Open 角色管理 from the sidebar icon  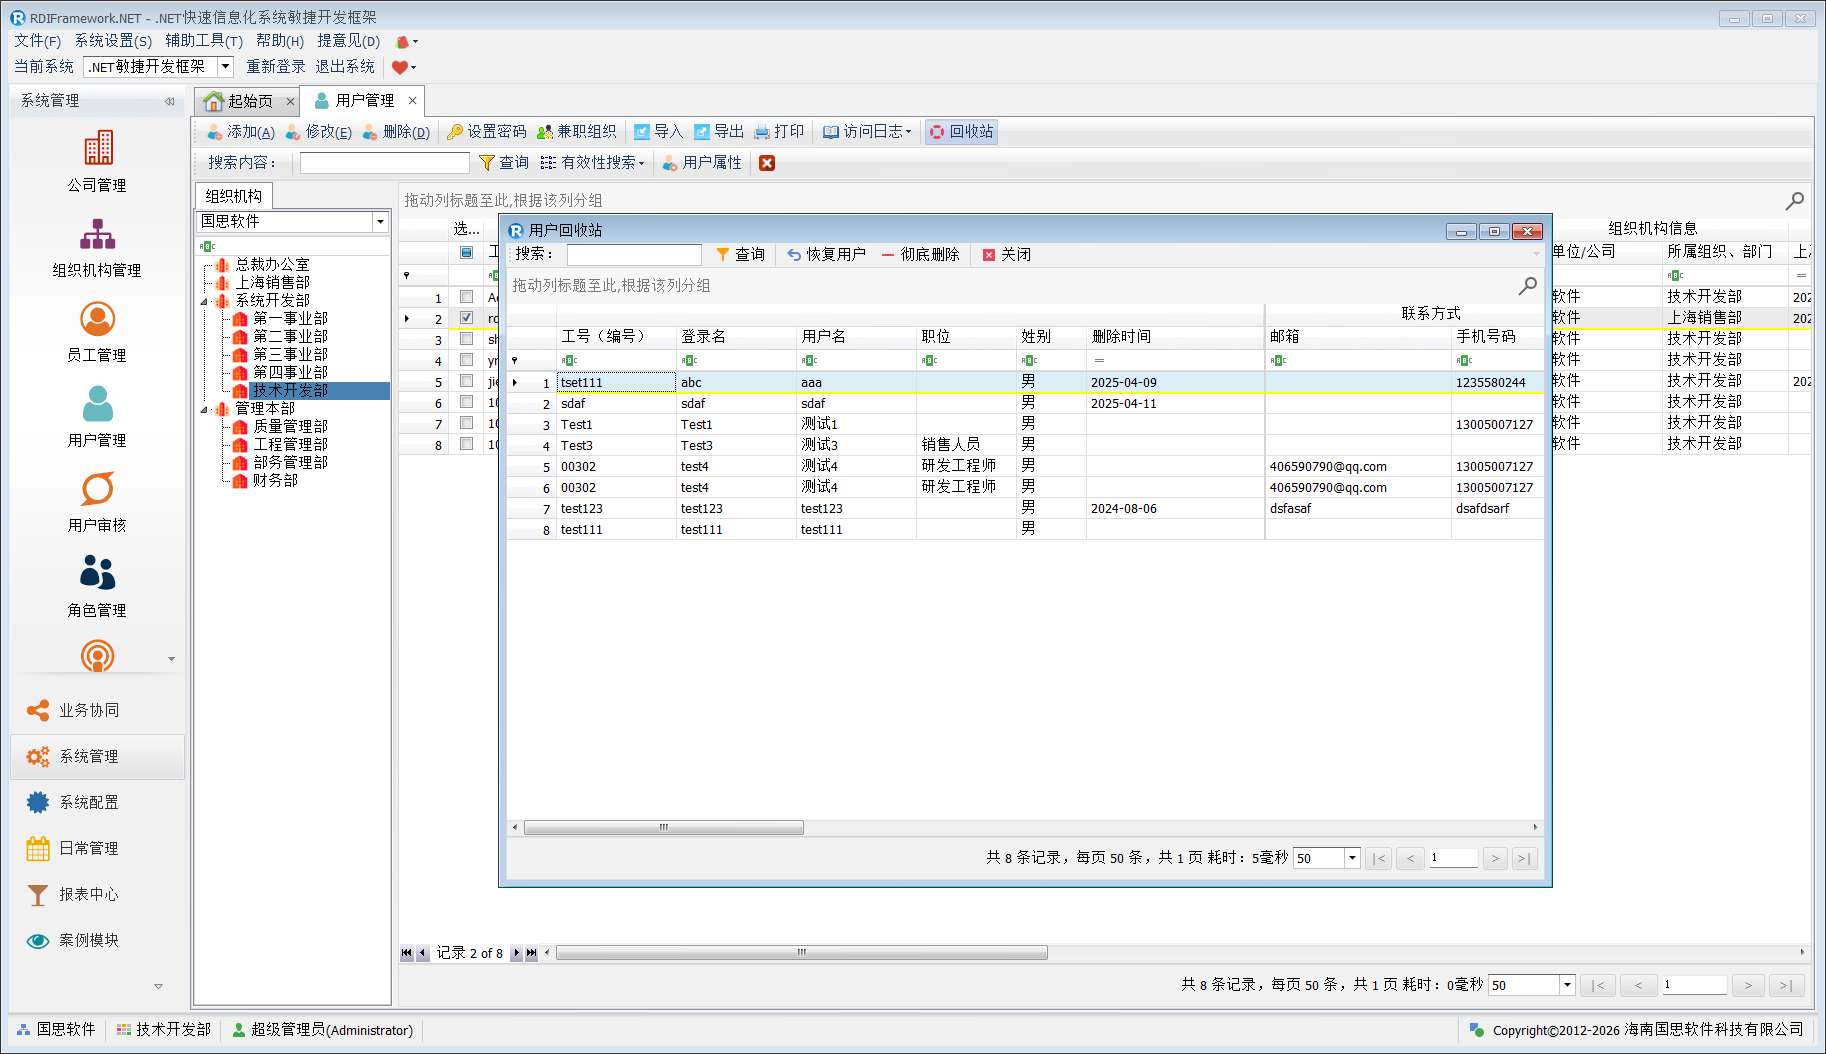(x=97, y=574)
